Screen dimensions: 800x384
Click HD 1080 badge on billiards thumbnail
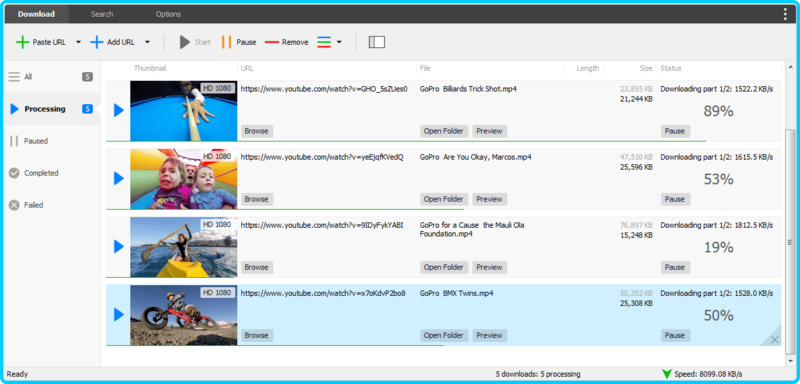click(x=218, y=88)
